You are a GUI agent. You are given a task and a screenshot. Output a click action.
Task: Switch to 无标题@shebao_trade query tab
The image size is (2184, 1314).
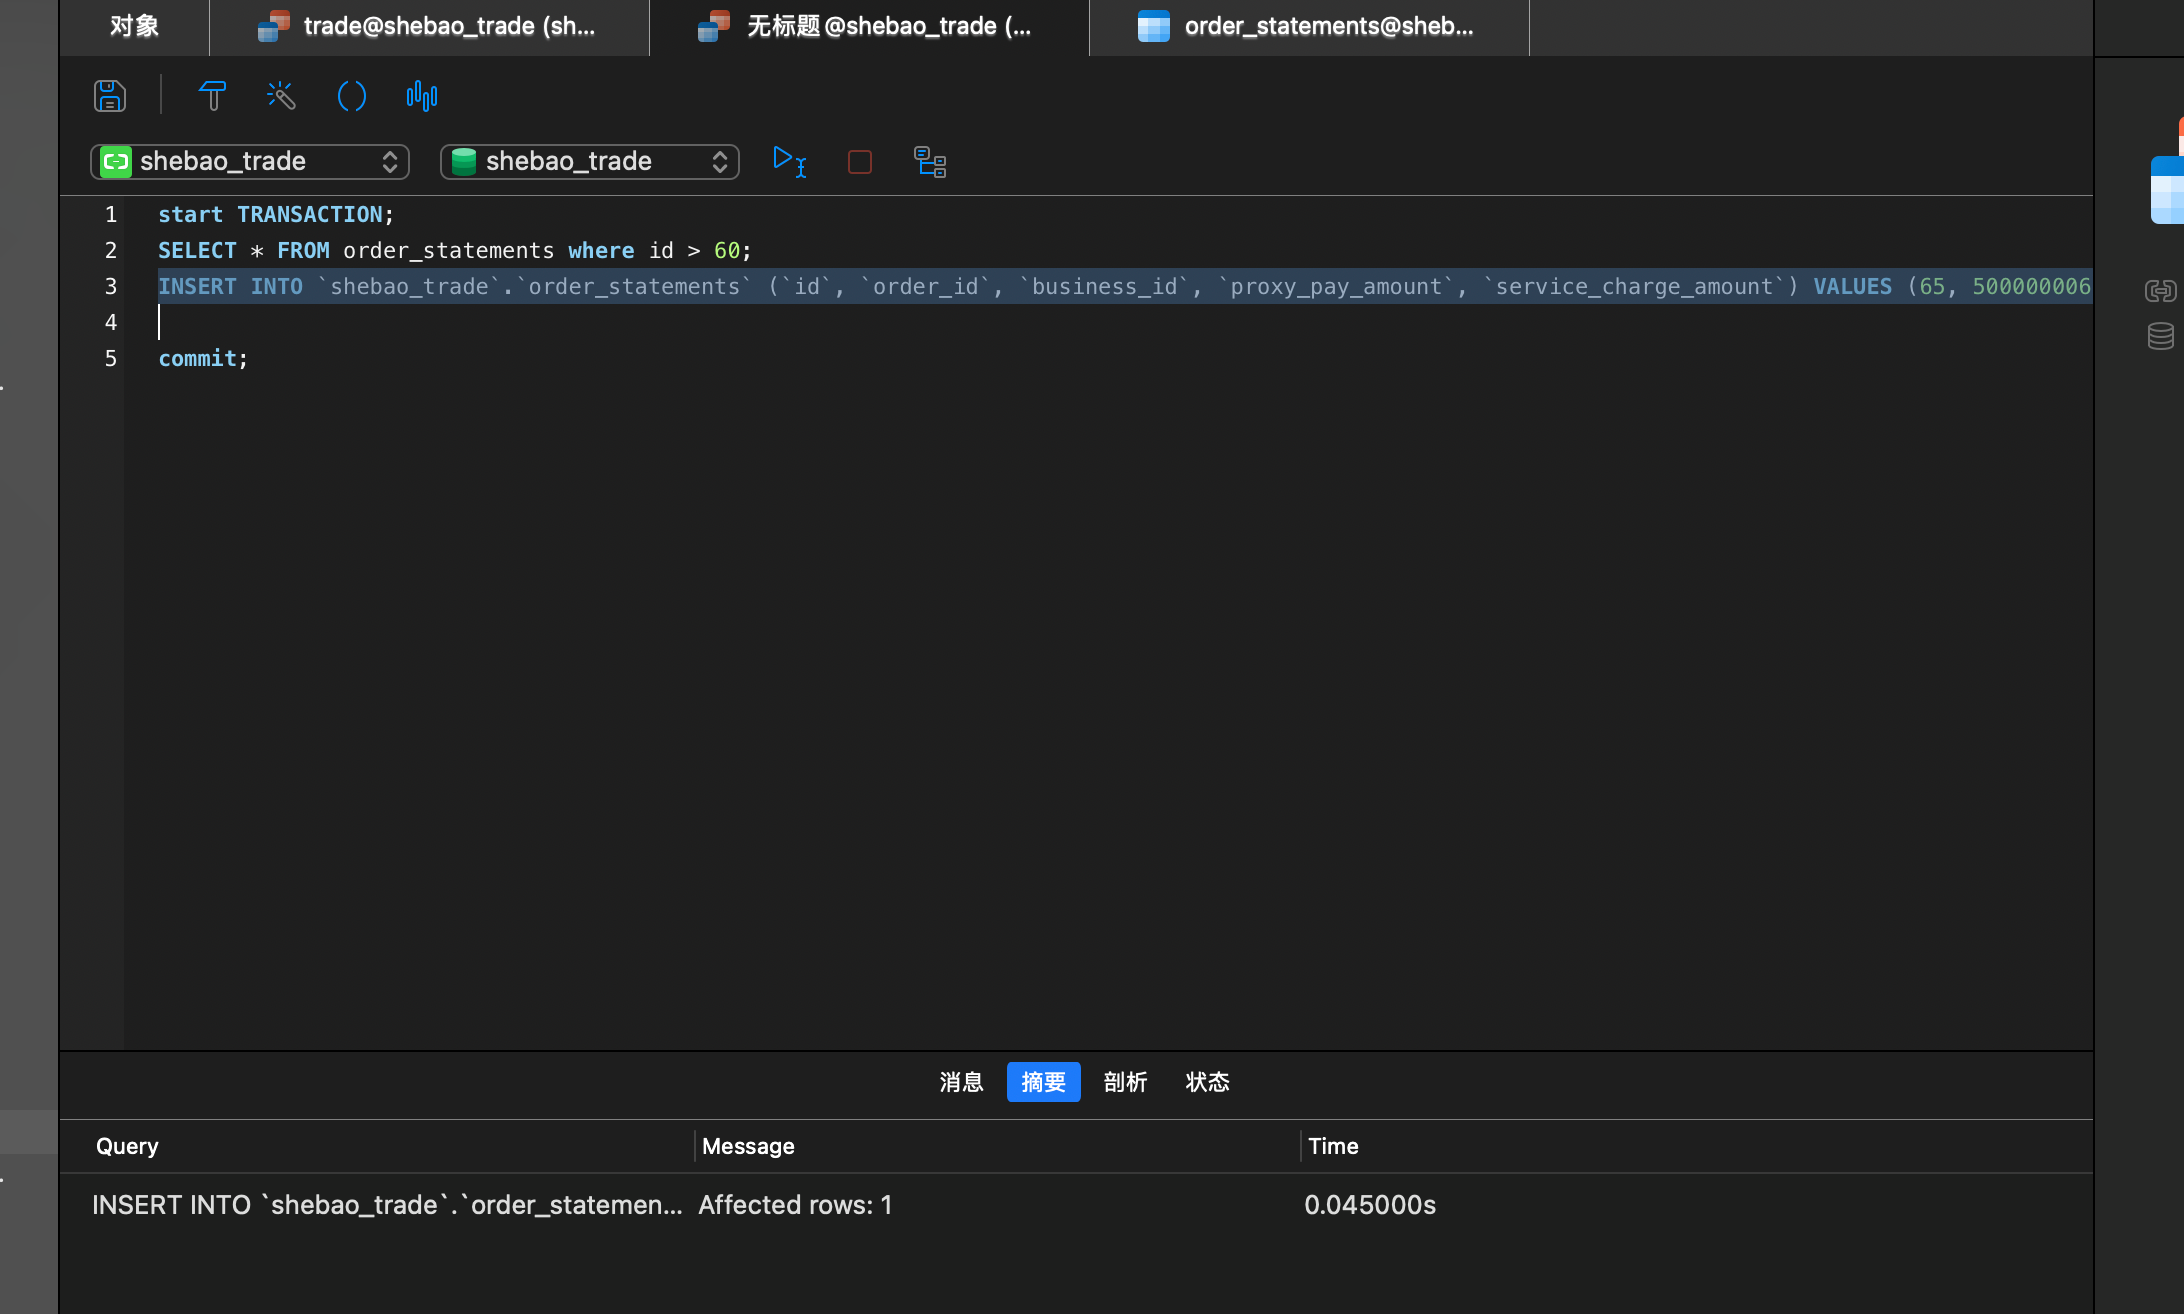(869, 26)
